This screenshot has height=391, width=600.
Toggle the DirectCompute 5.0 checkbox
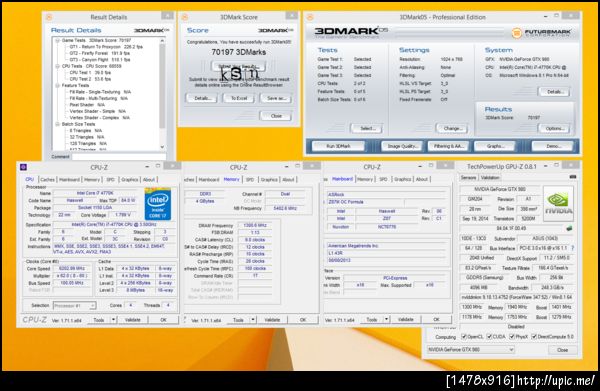coord(534,337)
